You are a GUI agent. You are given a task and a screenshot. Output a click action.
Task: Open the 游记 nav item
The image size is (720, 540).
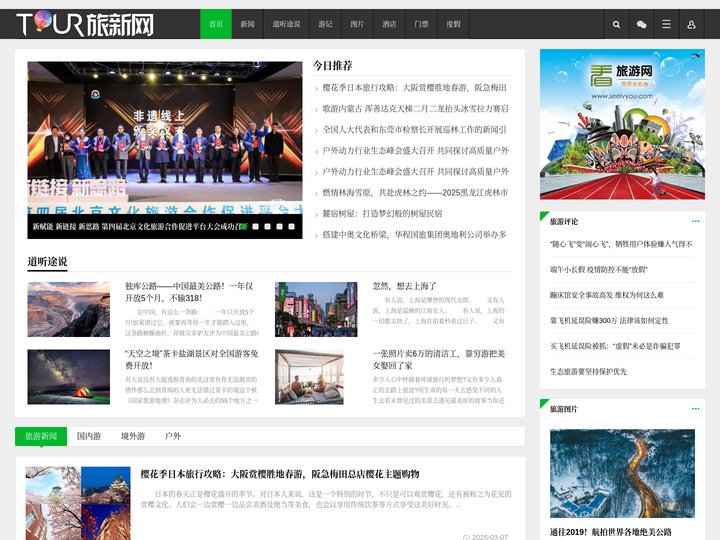coord(326,24)
